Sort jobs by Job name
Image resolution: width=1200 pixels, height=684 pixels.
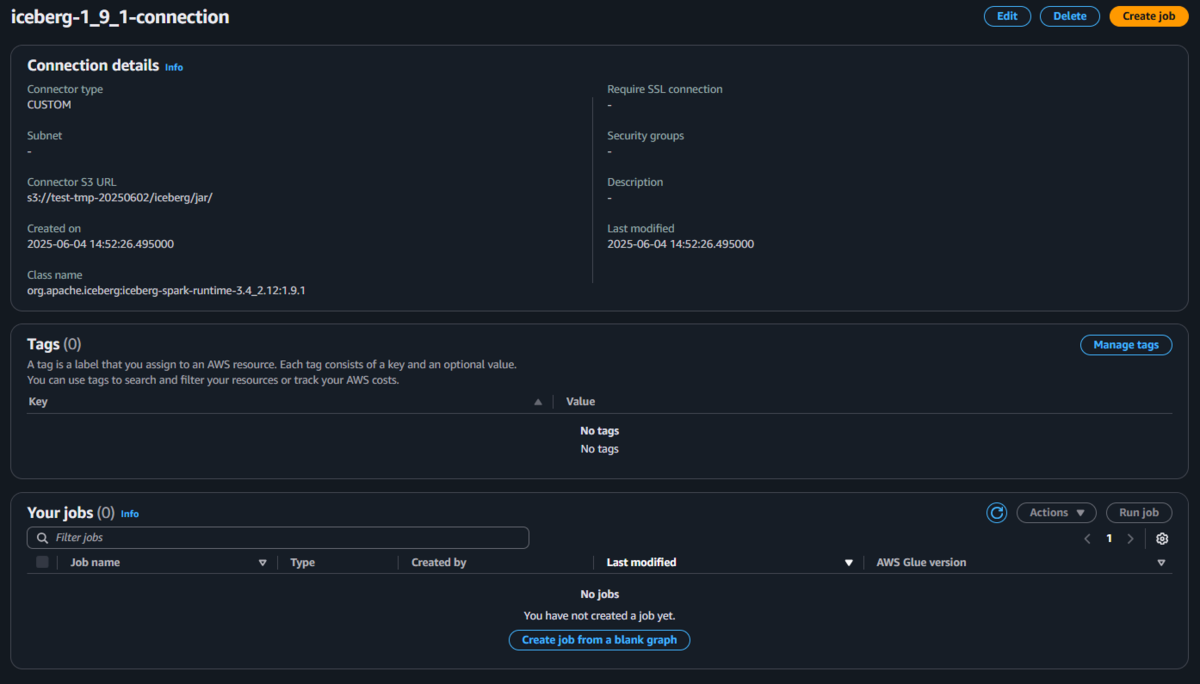point(263,563)
